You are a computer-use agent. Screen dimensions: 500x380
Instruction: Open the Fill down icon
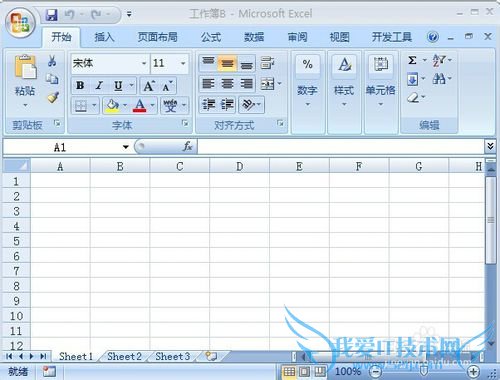(412, 79)
